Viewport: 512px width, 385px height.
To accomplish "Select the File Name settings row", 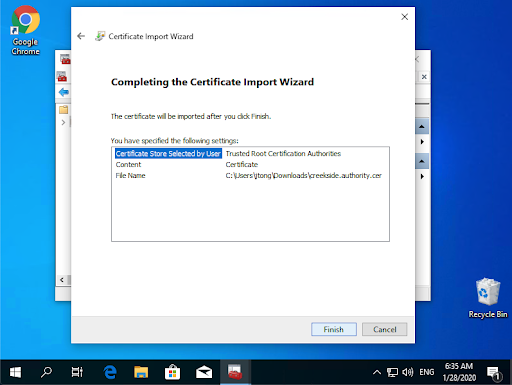I will tap(250, 175).
